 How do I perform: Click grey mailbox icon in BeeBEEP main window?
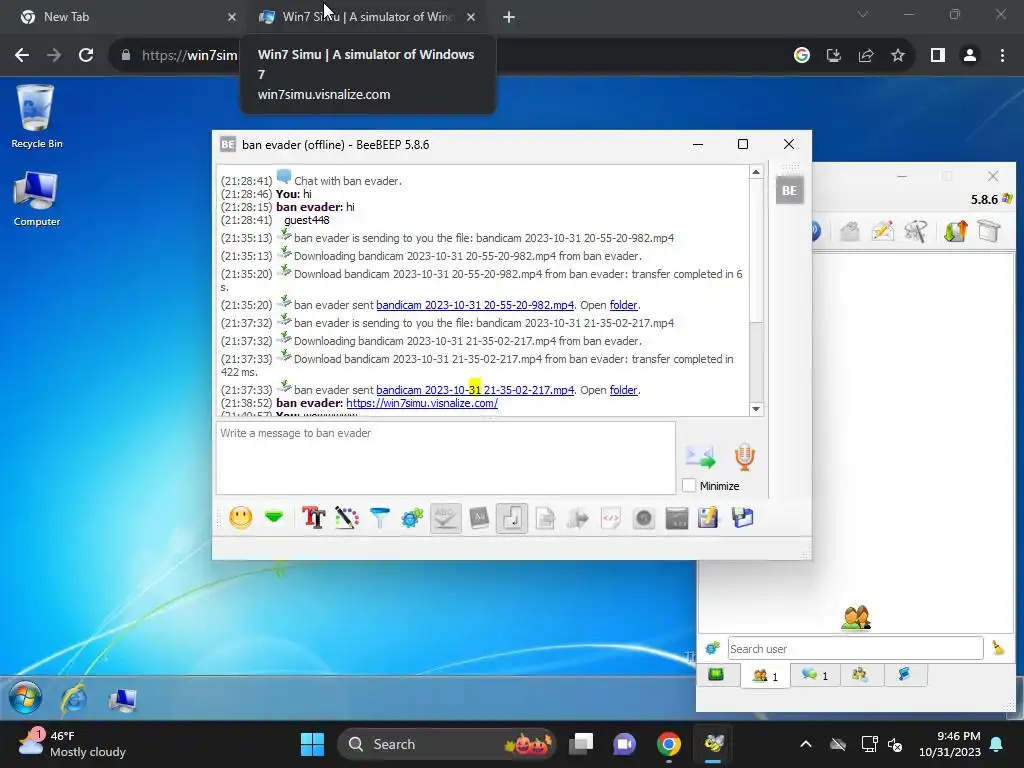coord(849,231)
